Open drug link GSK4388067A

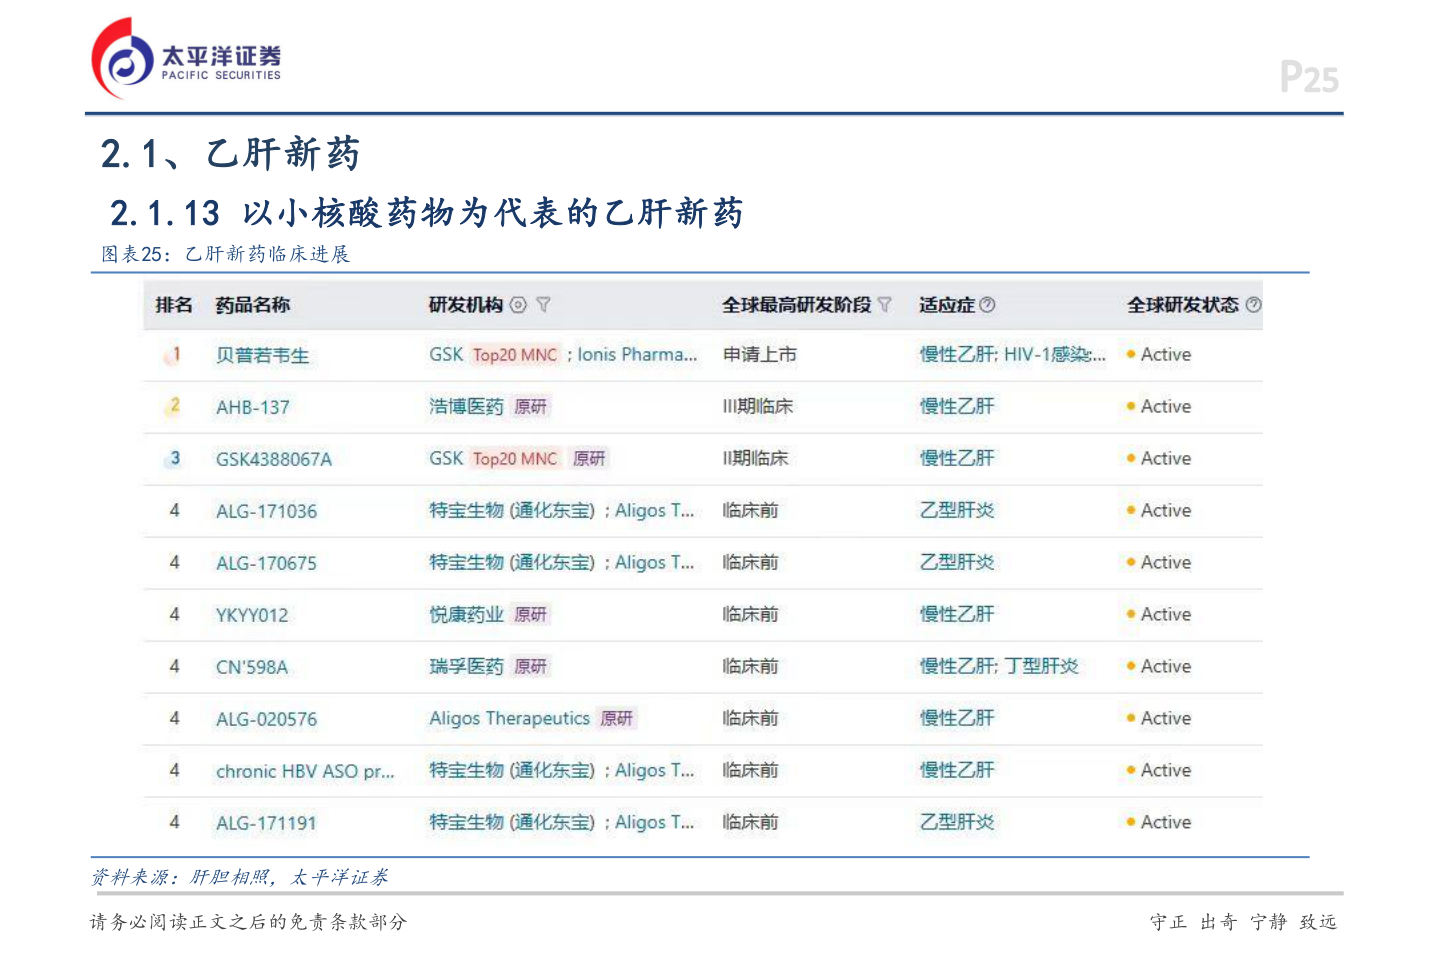[274, 459]
